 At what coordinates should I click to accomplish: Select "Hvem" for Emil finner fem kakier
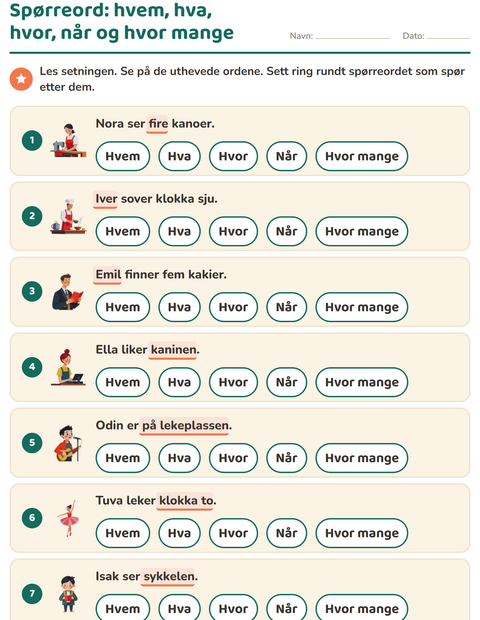click(x=123, y=307)
